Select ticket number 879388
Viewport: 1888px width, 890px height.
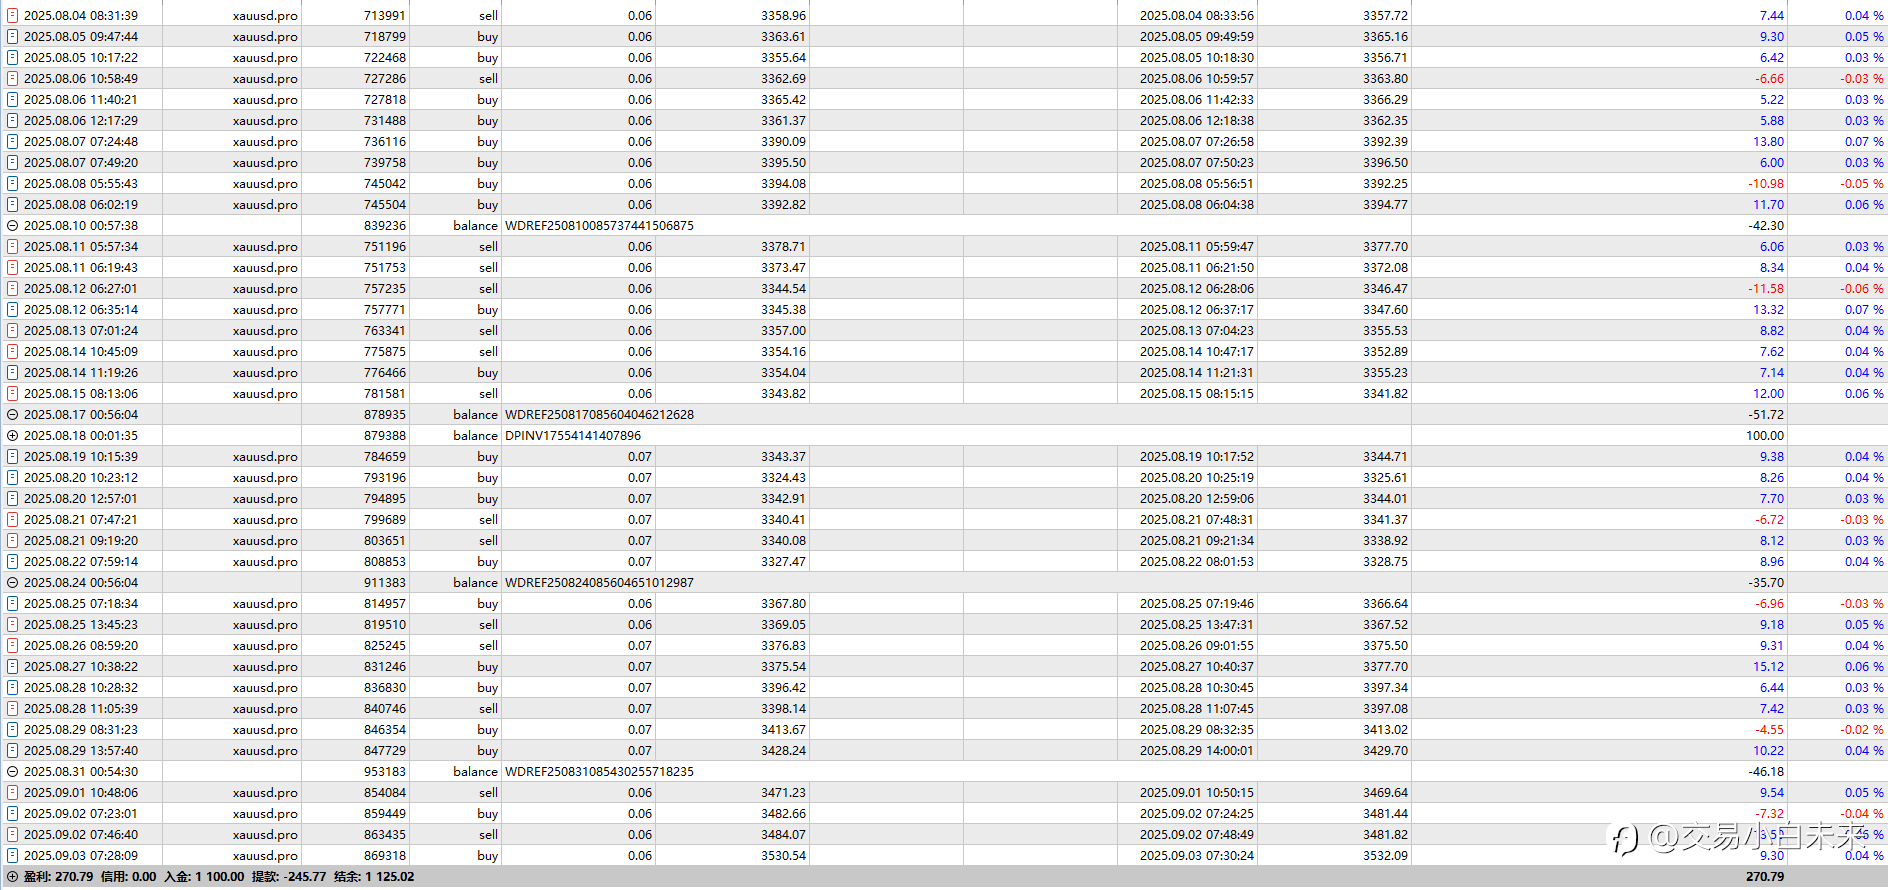pyautogui.click(x=384, y=435)
